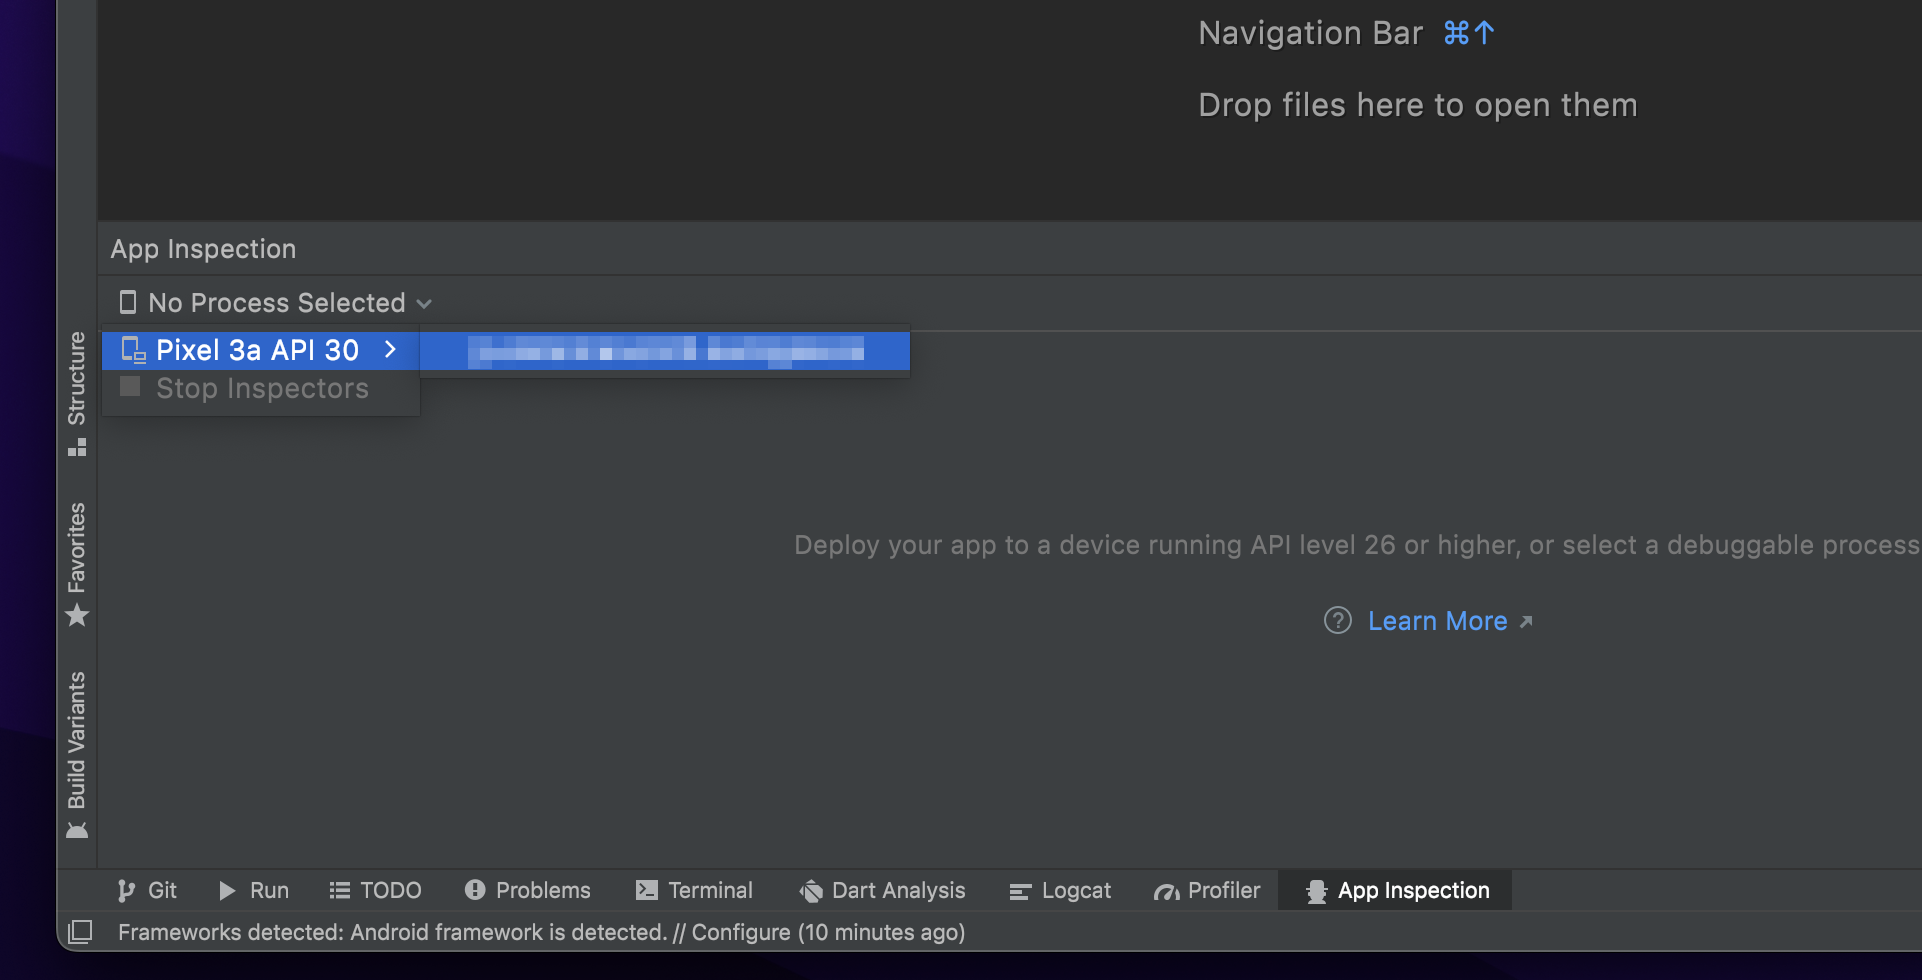This screenshot has width=1922, height=980.
Task: Select Stop Inspectors
Action: click(x=262, y=388)
